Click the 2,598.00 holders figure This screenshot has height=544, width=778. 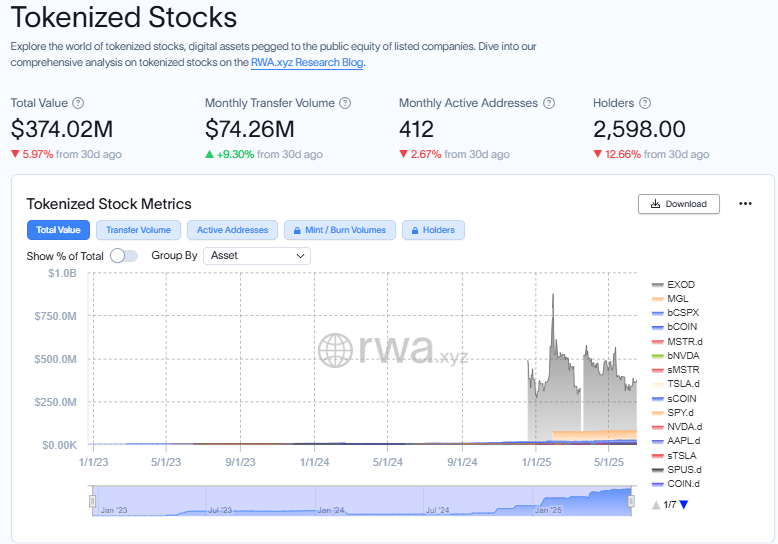point(639,129)
